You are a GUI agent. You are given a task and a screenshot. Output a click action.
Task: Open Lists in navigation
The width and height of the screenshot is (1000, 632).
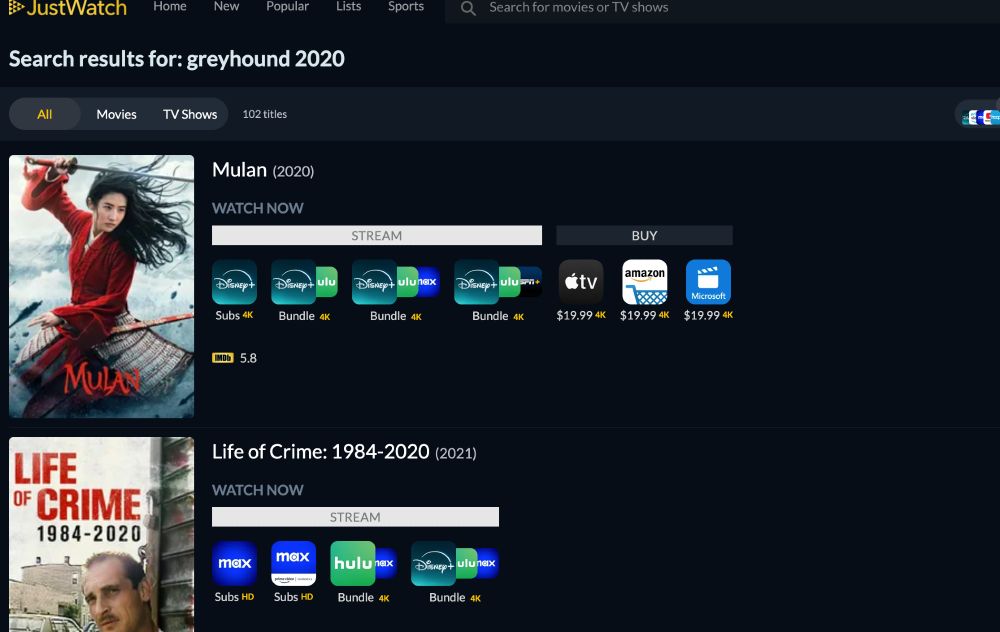pos(349,6)
